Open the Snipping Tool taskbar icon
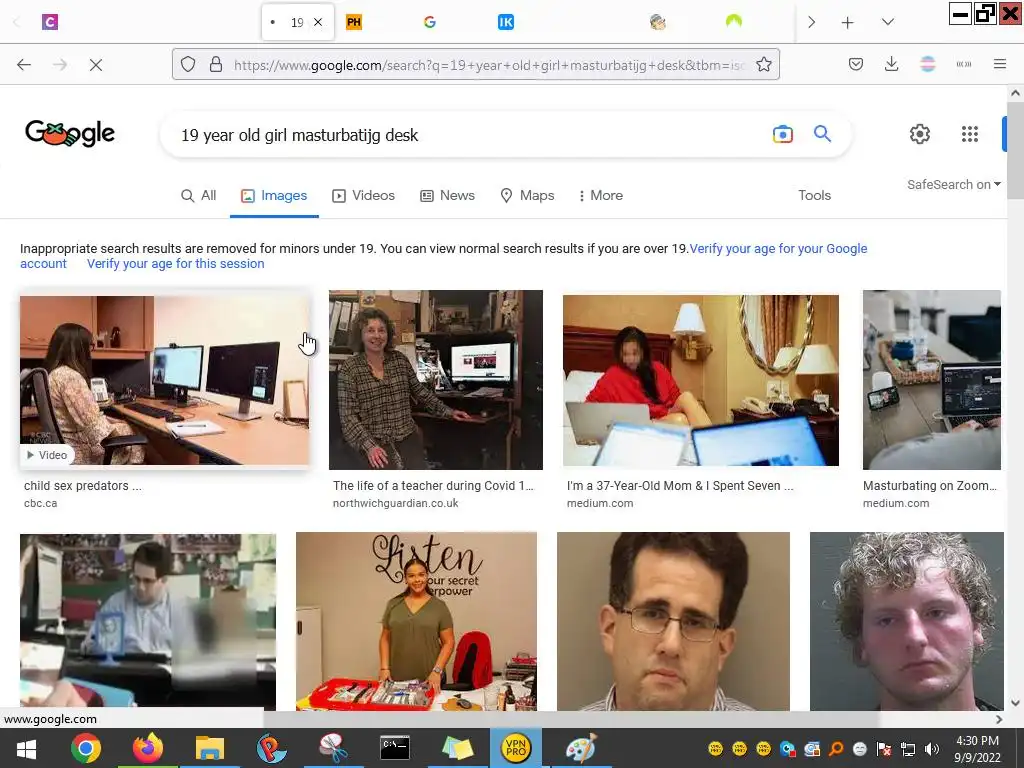Image resolution: width=1024 pixels, height=768 pixels. point(333,748)
